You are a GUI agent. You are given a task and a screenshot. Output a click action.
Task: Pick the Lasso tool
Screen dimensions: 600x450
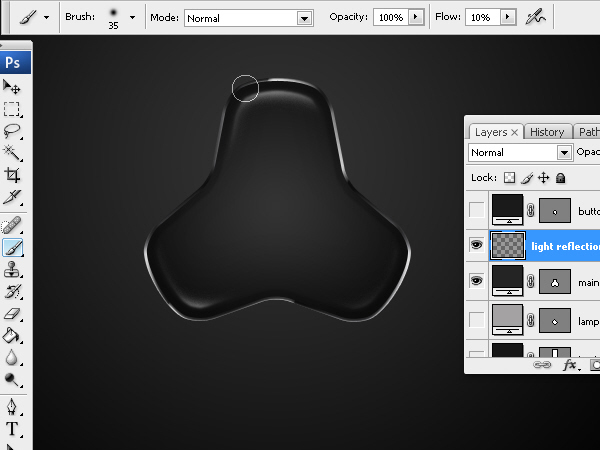pyautogui.click(x=13, y=131)
